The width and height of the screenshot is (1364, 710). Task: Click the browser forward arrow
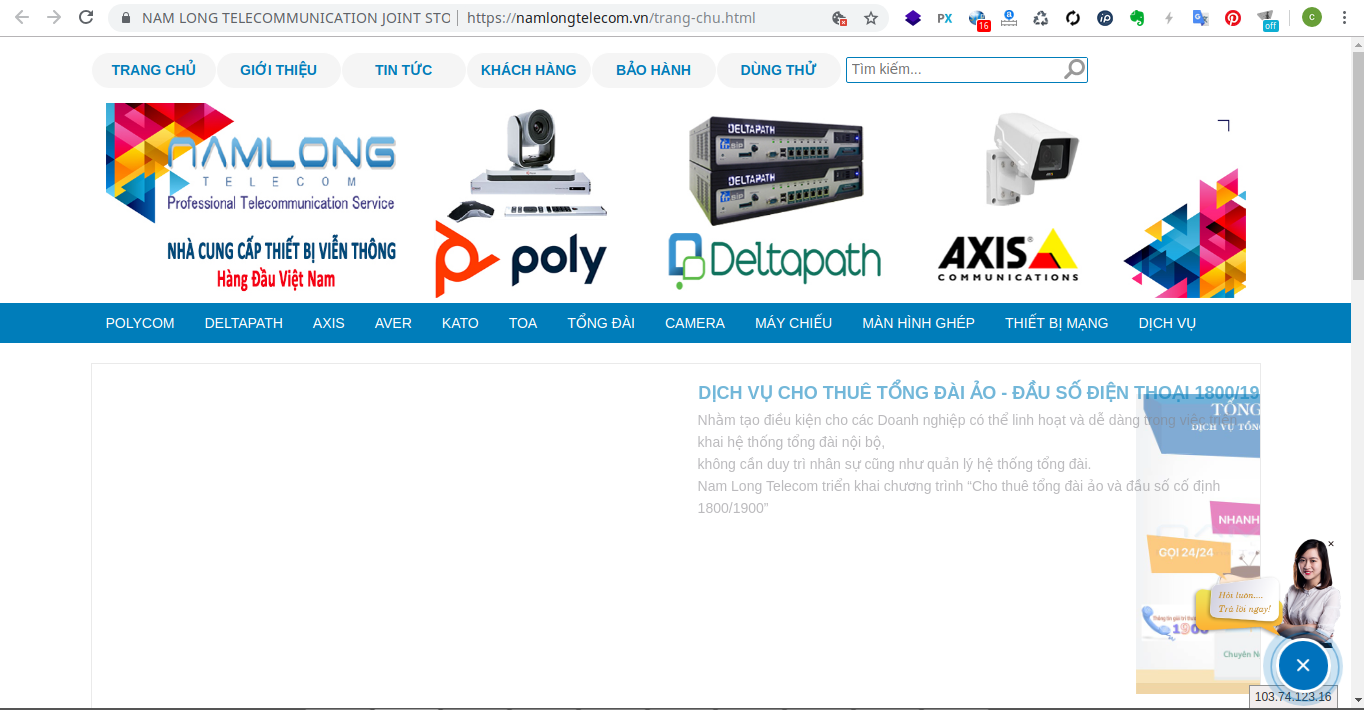tap(54, 18)
